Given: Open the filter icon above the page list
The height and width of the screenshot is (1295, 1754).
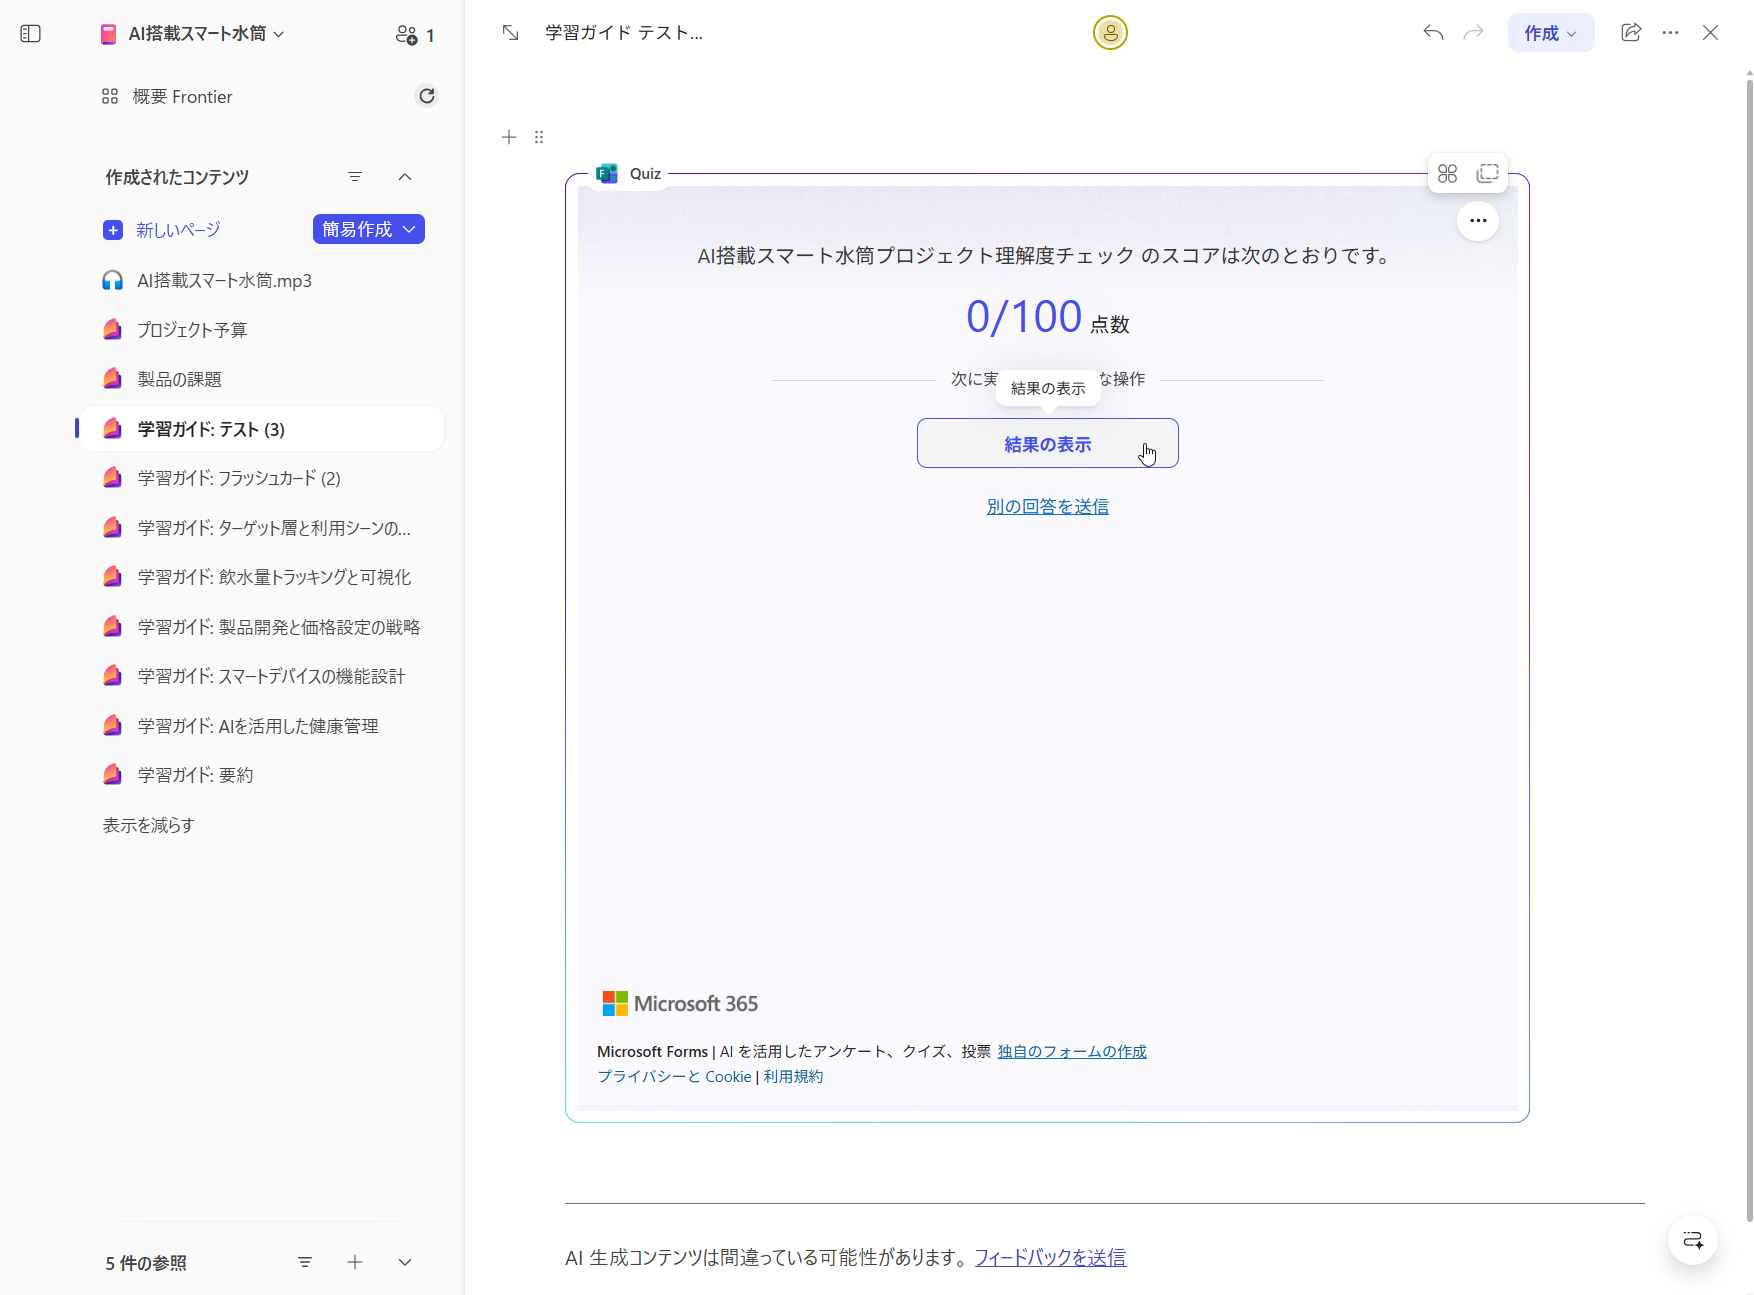Looking at the screenshot, I should (355, 177).
